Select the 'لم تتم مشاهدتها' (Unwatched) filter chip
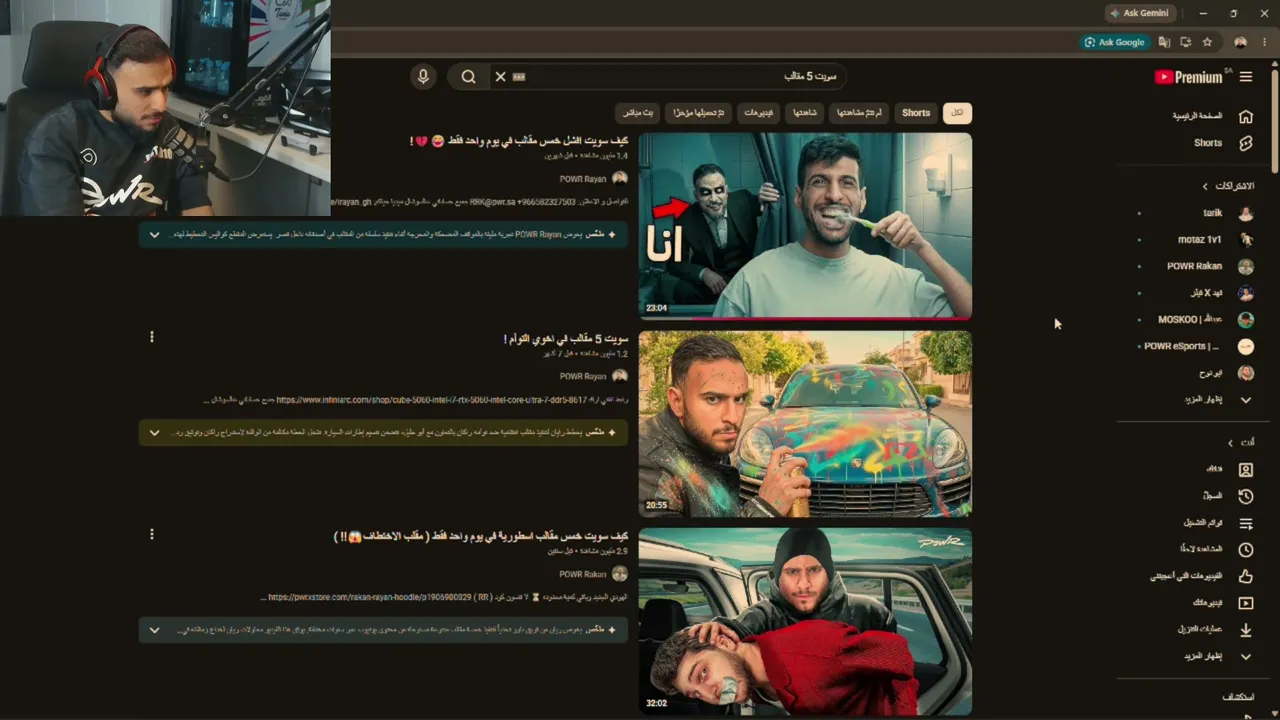 (859, 113)
